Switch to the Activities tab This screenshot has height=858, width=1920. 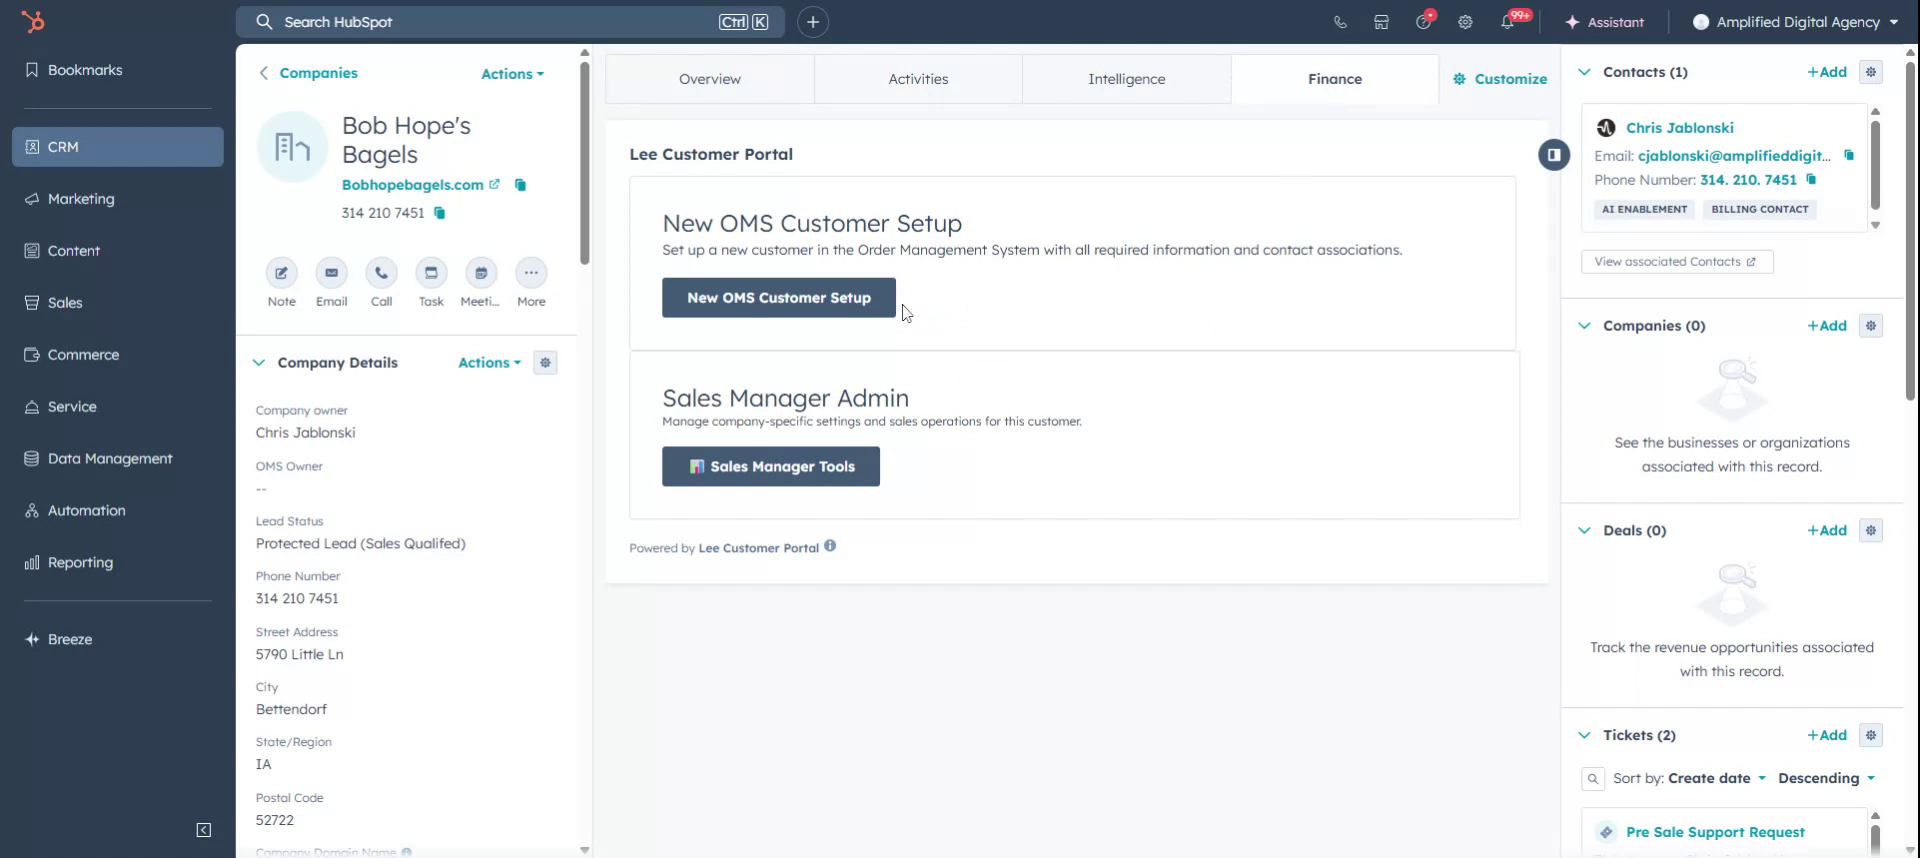pyautogui.click(x=918, y=79)
